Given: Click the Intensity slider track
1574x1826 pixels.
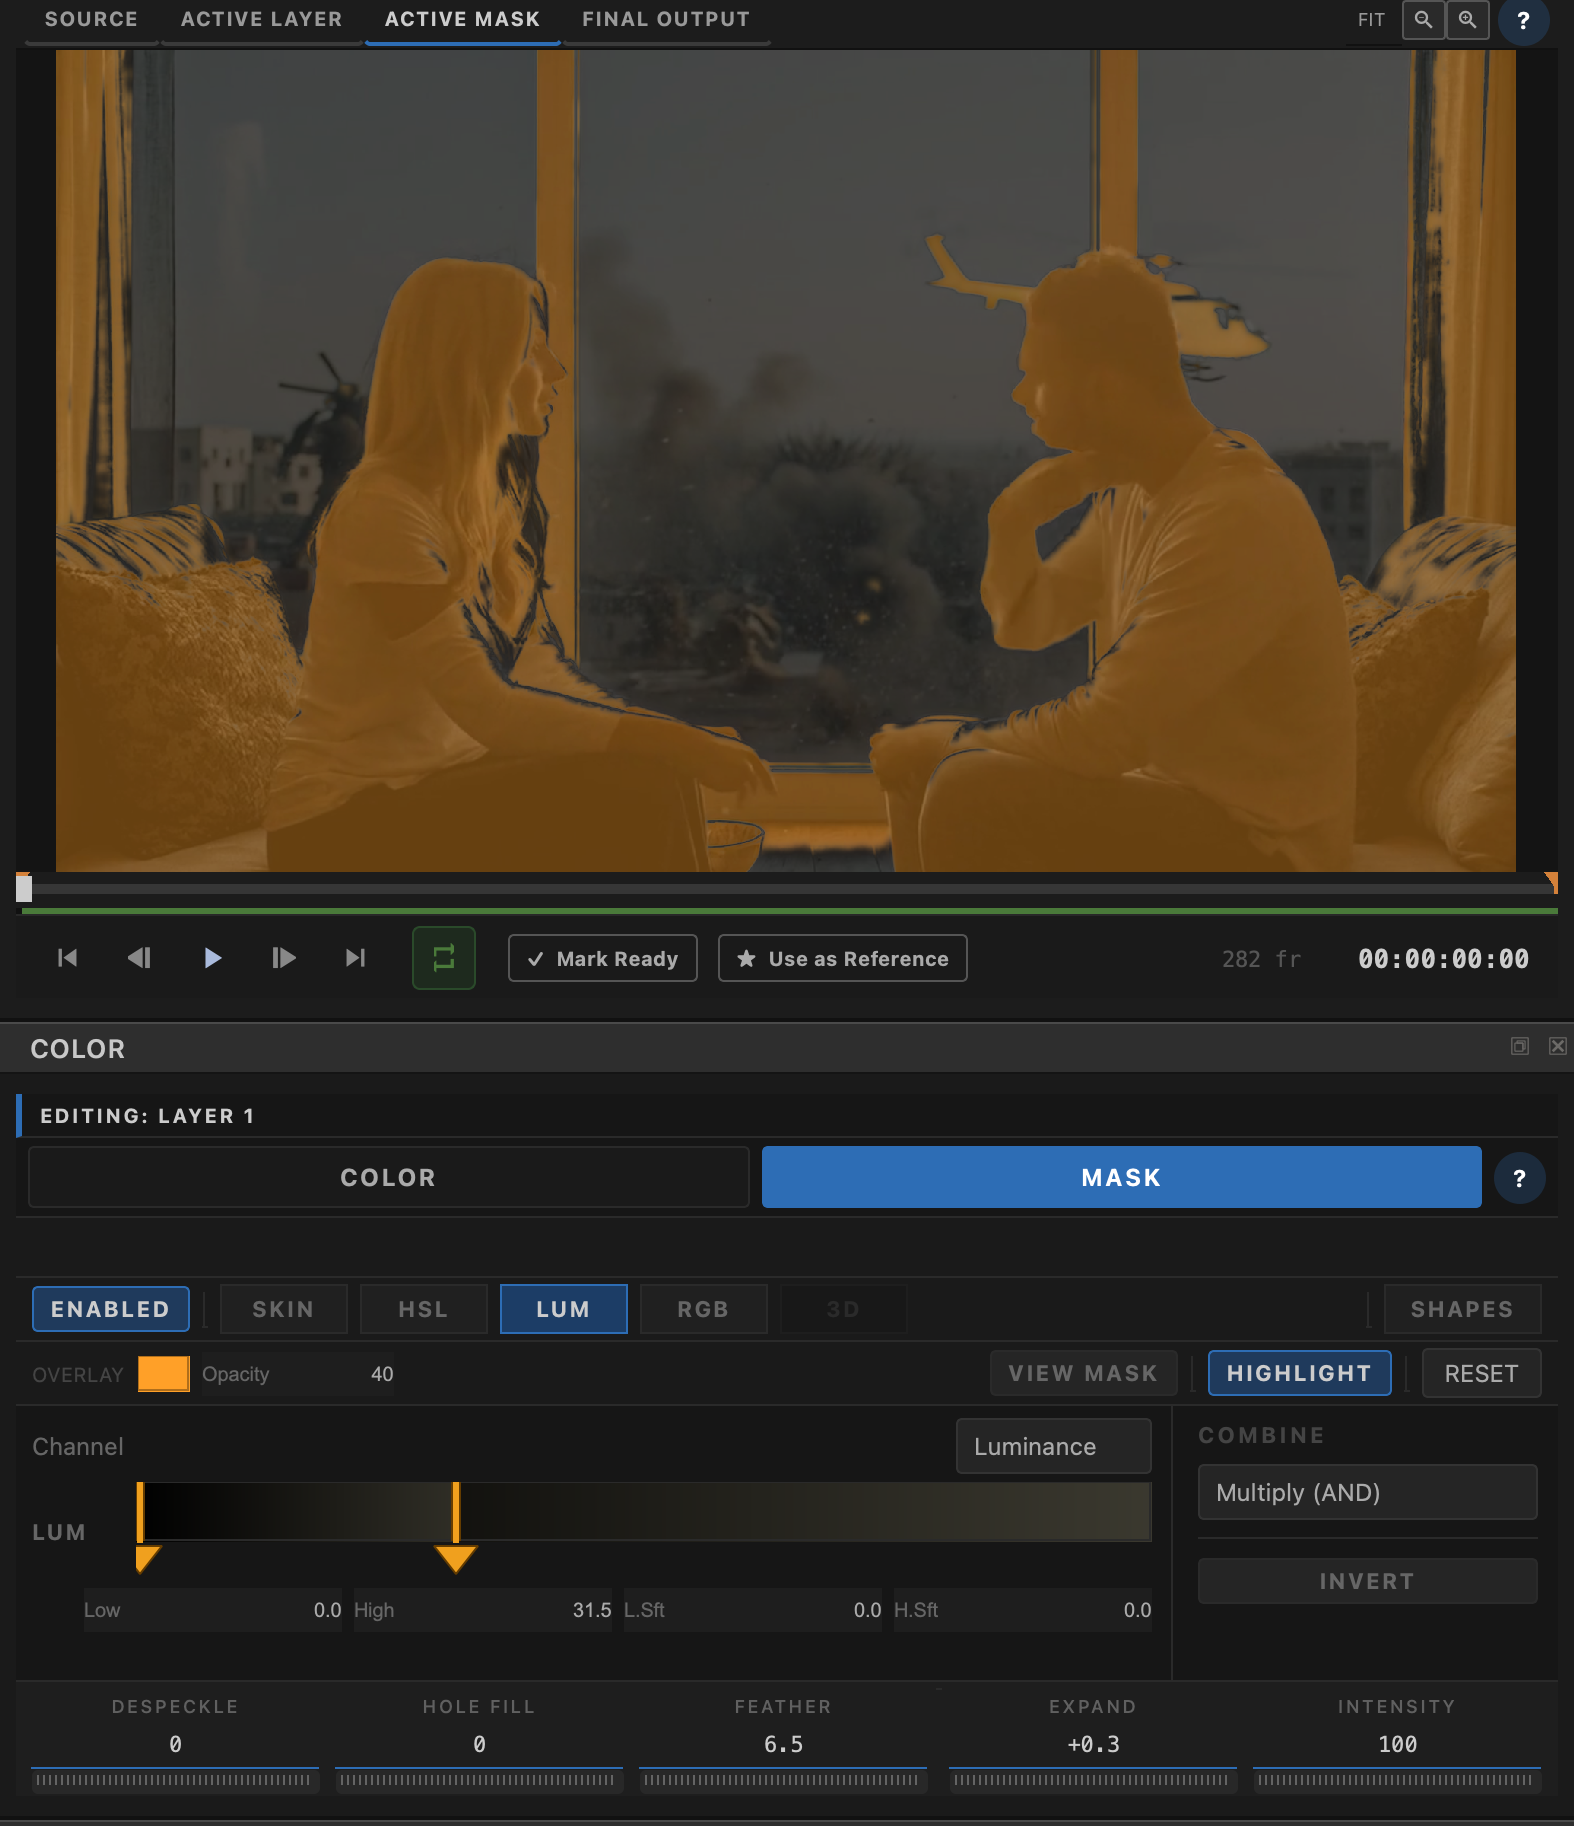Looking at the screenshot, I should pos(1397,1780).
